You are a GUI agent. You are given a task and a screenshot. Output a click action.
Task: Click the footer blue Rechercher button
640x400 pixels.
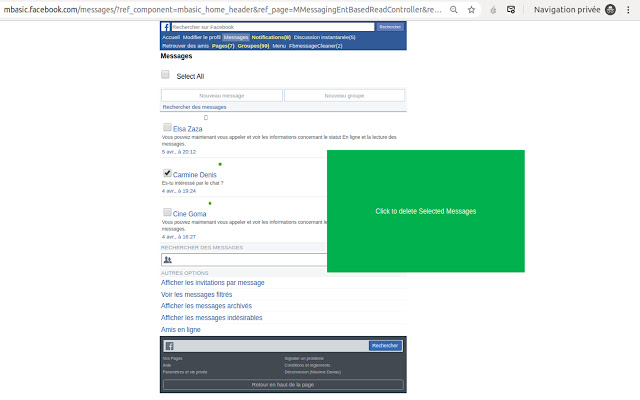[385, 346]
